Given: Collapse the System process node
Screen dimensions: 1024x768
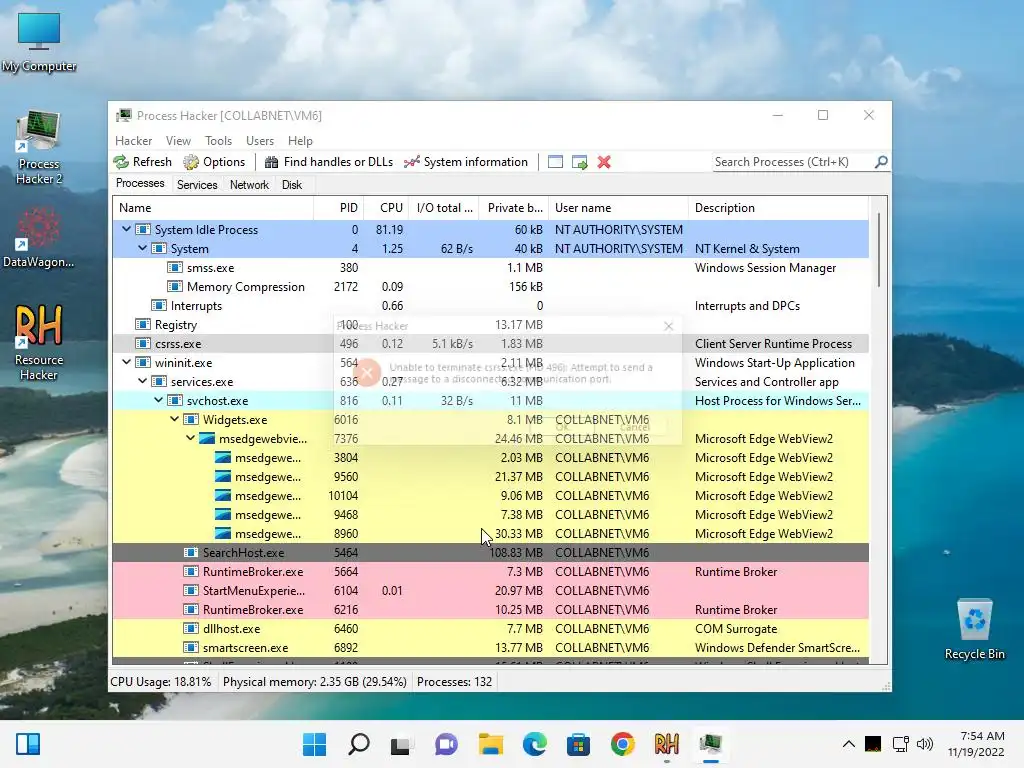Looking at the screenshot, I should pos(142,248).
